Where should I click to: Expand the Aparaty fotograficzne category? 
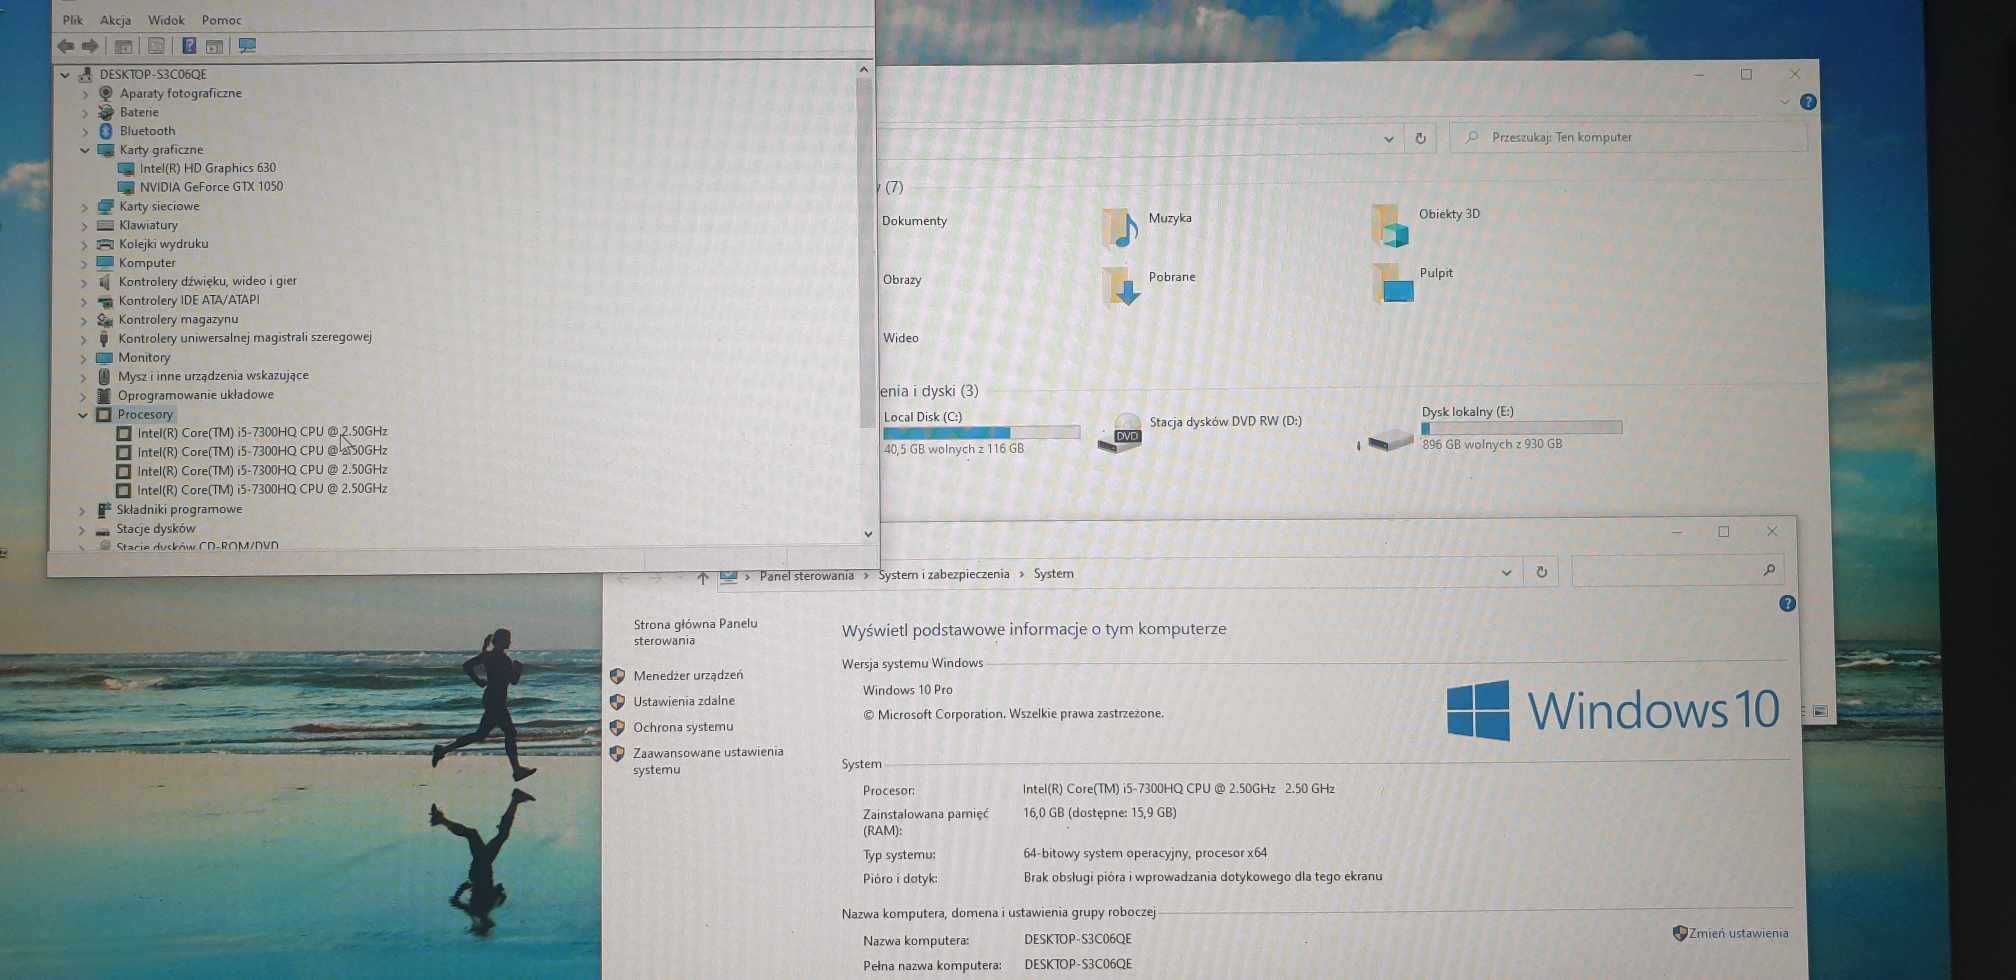tap(85, 94)
